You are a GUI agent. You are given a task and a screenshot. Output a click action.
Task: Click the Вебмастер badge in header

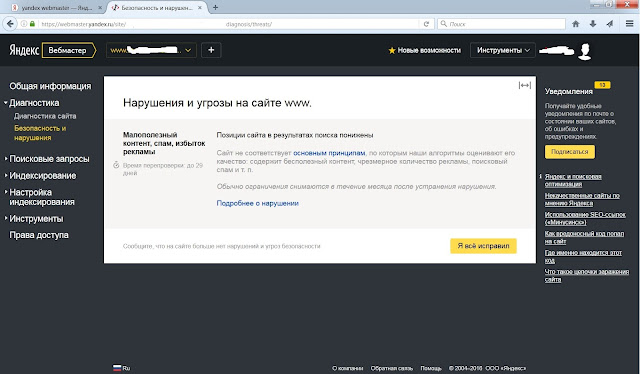click(x=68, y=50)
